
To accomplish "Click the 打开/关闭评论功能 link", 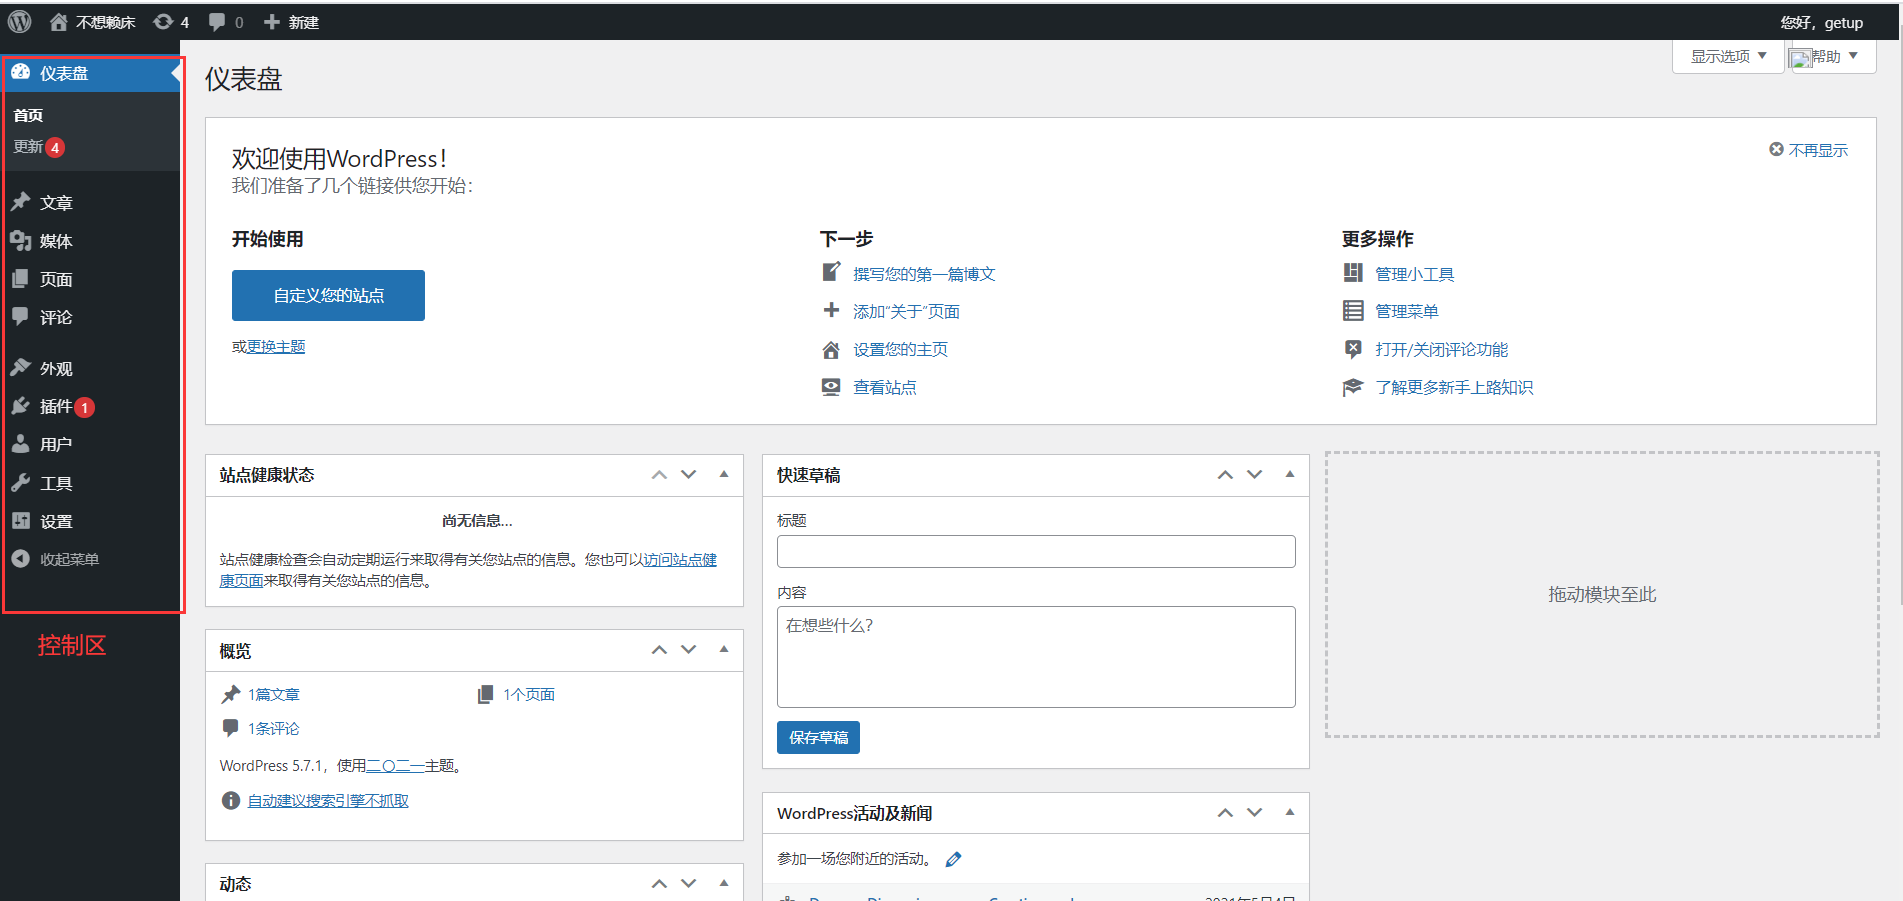I will pos(1441,349).
